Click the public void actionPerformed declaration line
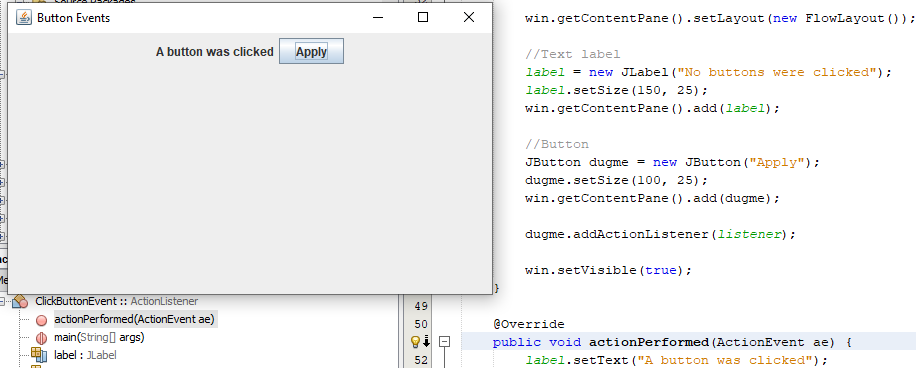This screenshot has width=916, height=368. point(672,342)
